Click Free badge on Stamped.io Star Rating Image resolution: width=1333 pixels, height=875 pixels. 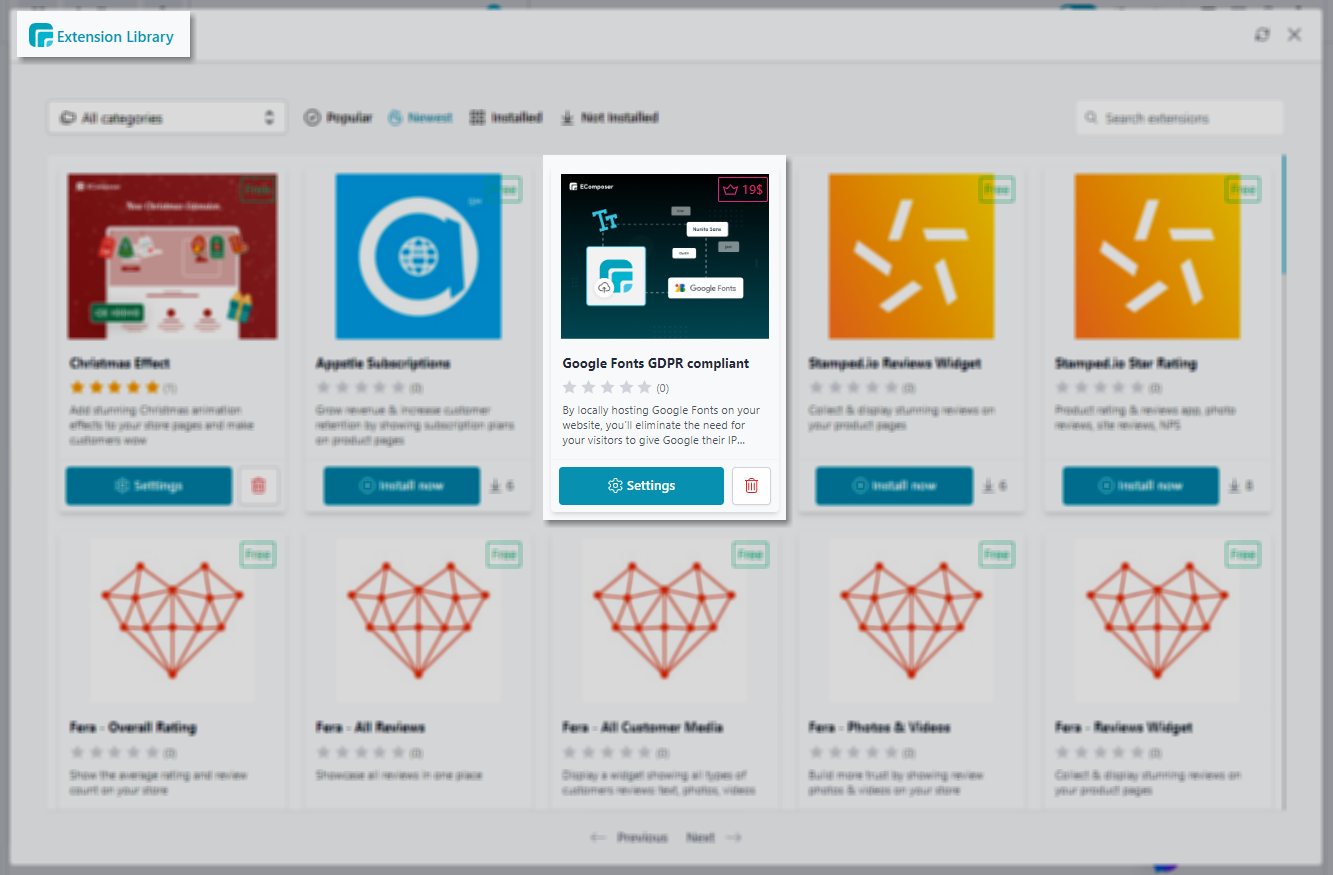(x=1243, y=189)
